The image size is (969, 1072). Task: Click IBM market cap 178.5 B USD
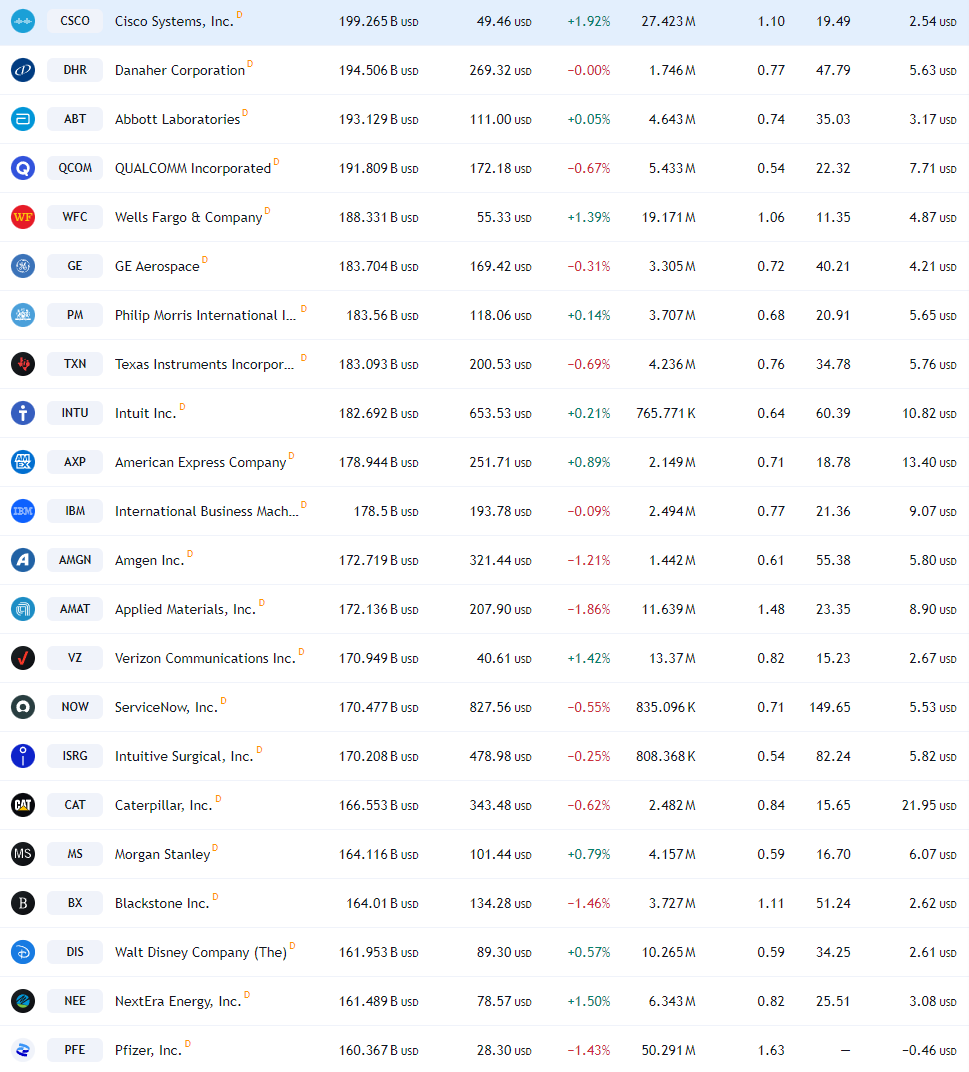point(386,511)
